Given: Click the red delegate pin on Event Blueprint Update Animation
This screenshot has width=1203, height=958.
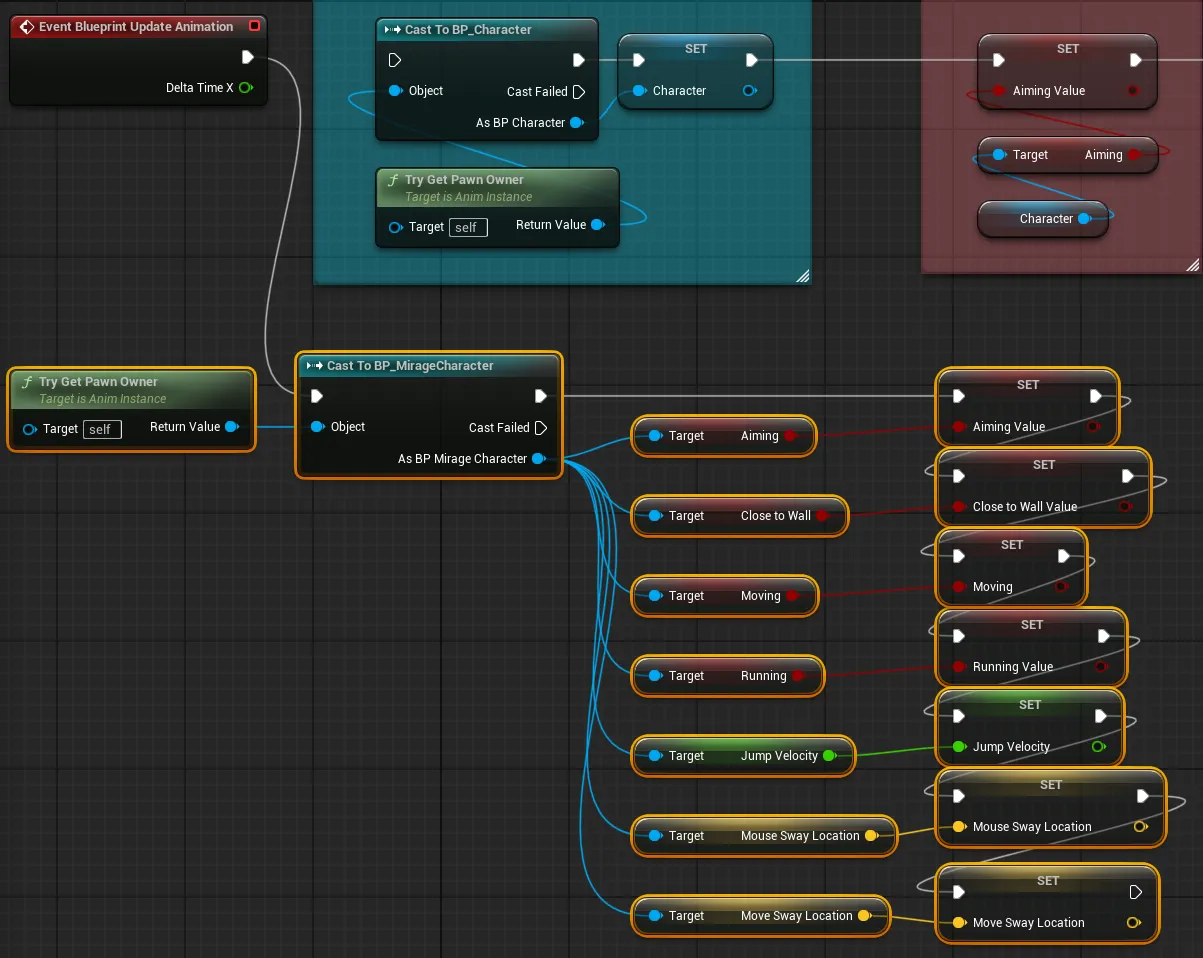Looking at the screenshot, I should tap(255, 26).
